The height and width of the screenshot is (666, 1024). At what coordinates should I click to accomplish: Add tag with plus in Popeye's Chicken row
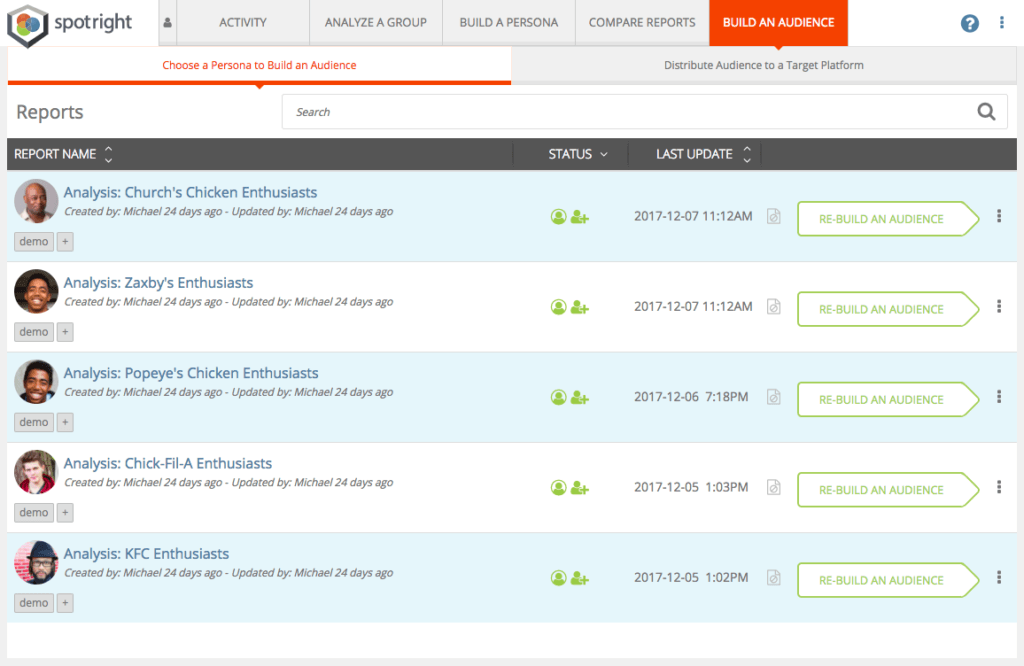pyautogui.click(x=65, y=422)
